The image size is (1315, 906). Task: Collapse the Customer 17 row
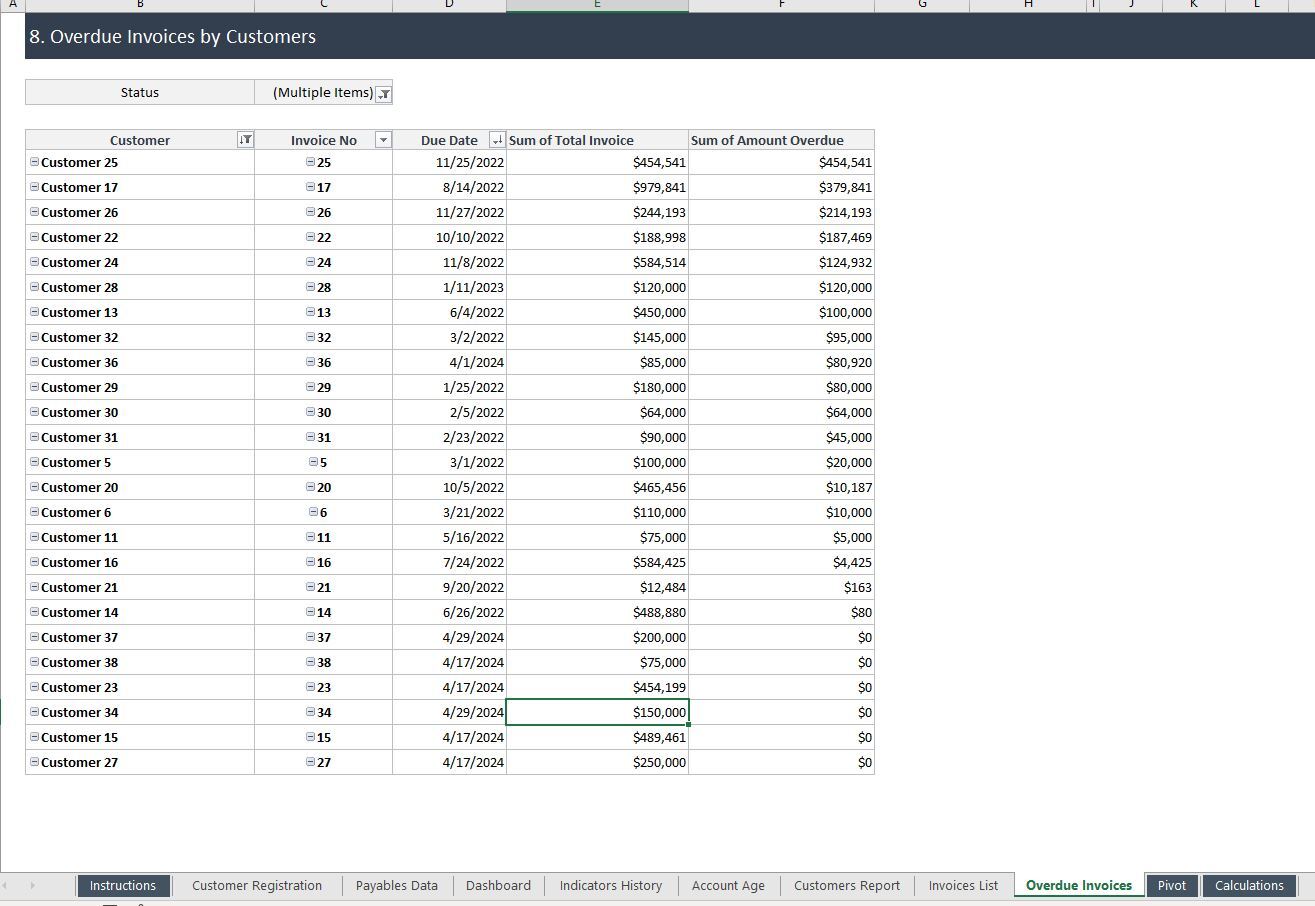click(x=34, y=187)
